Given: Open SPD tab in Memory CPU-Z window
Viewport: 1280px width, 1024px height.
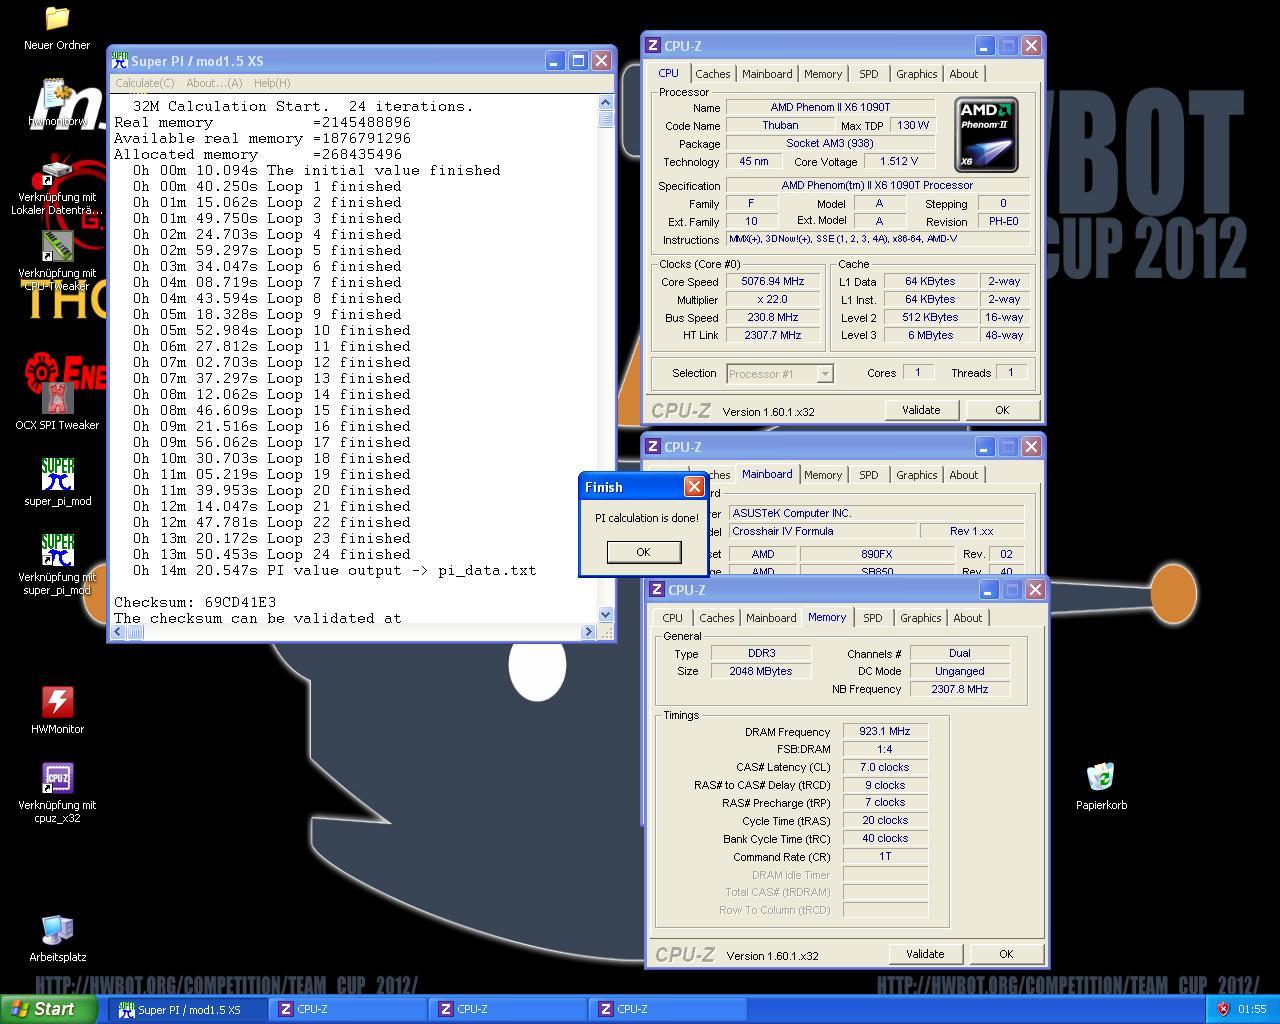Looking at the screenshot, I should coord(873,618).
